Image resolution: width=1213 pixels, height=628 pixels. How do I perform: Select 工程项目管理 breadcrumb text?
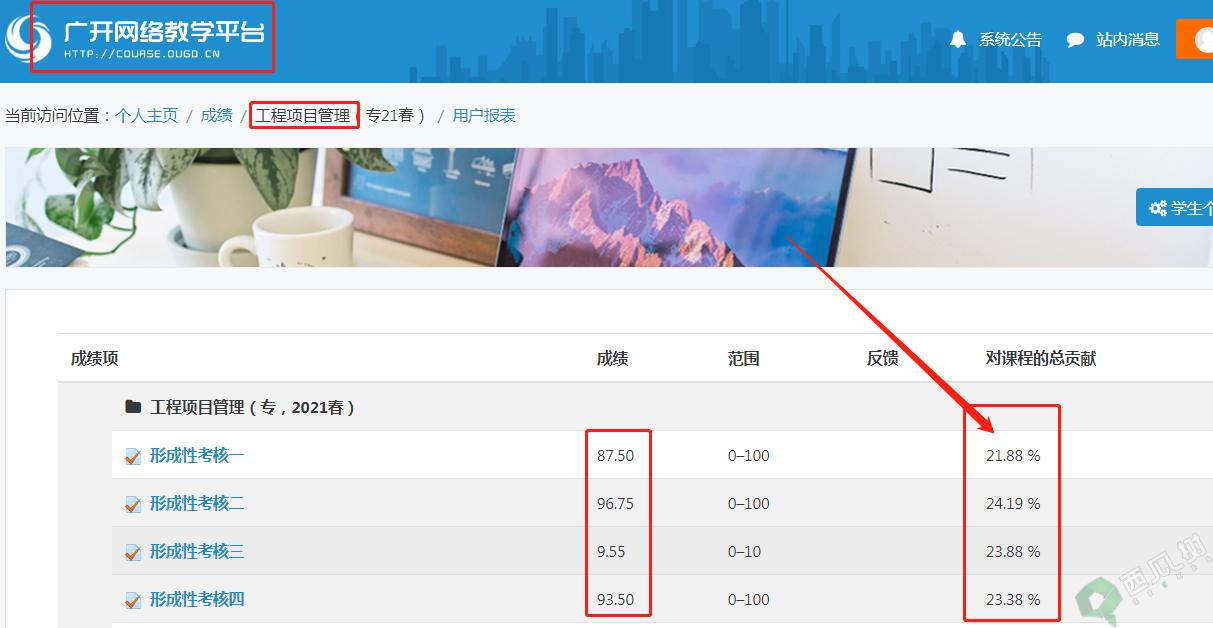(x=303, y=115)
